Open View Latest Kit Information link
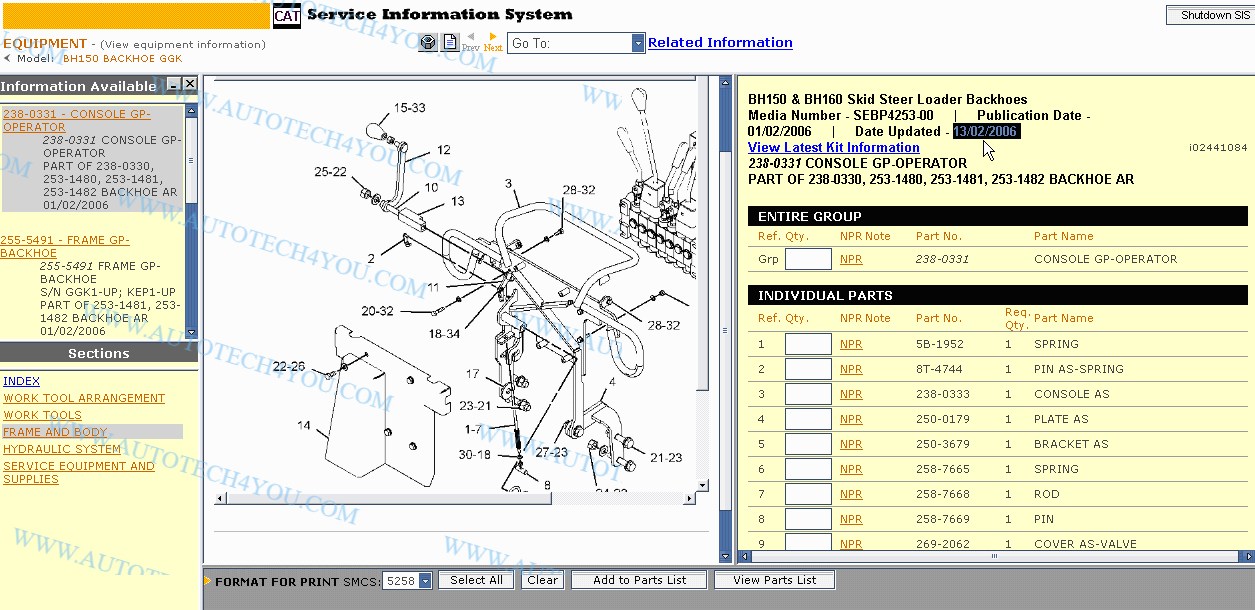Viewport: 1255px width, 610px height. click(833, 147)
